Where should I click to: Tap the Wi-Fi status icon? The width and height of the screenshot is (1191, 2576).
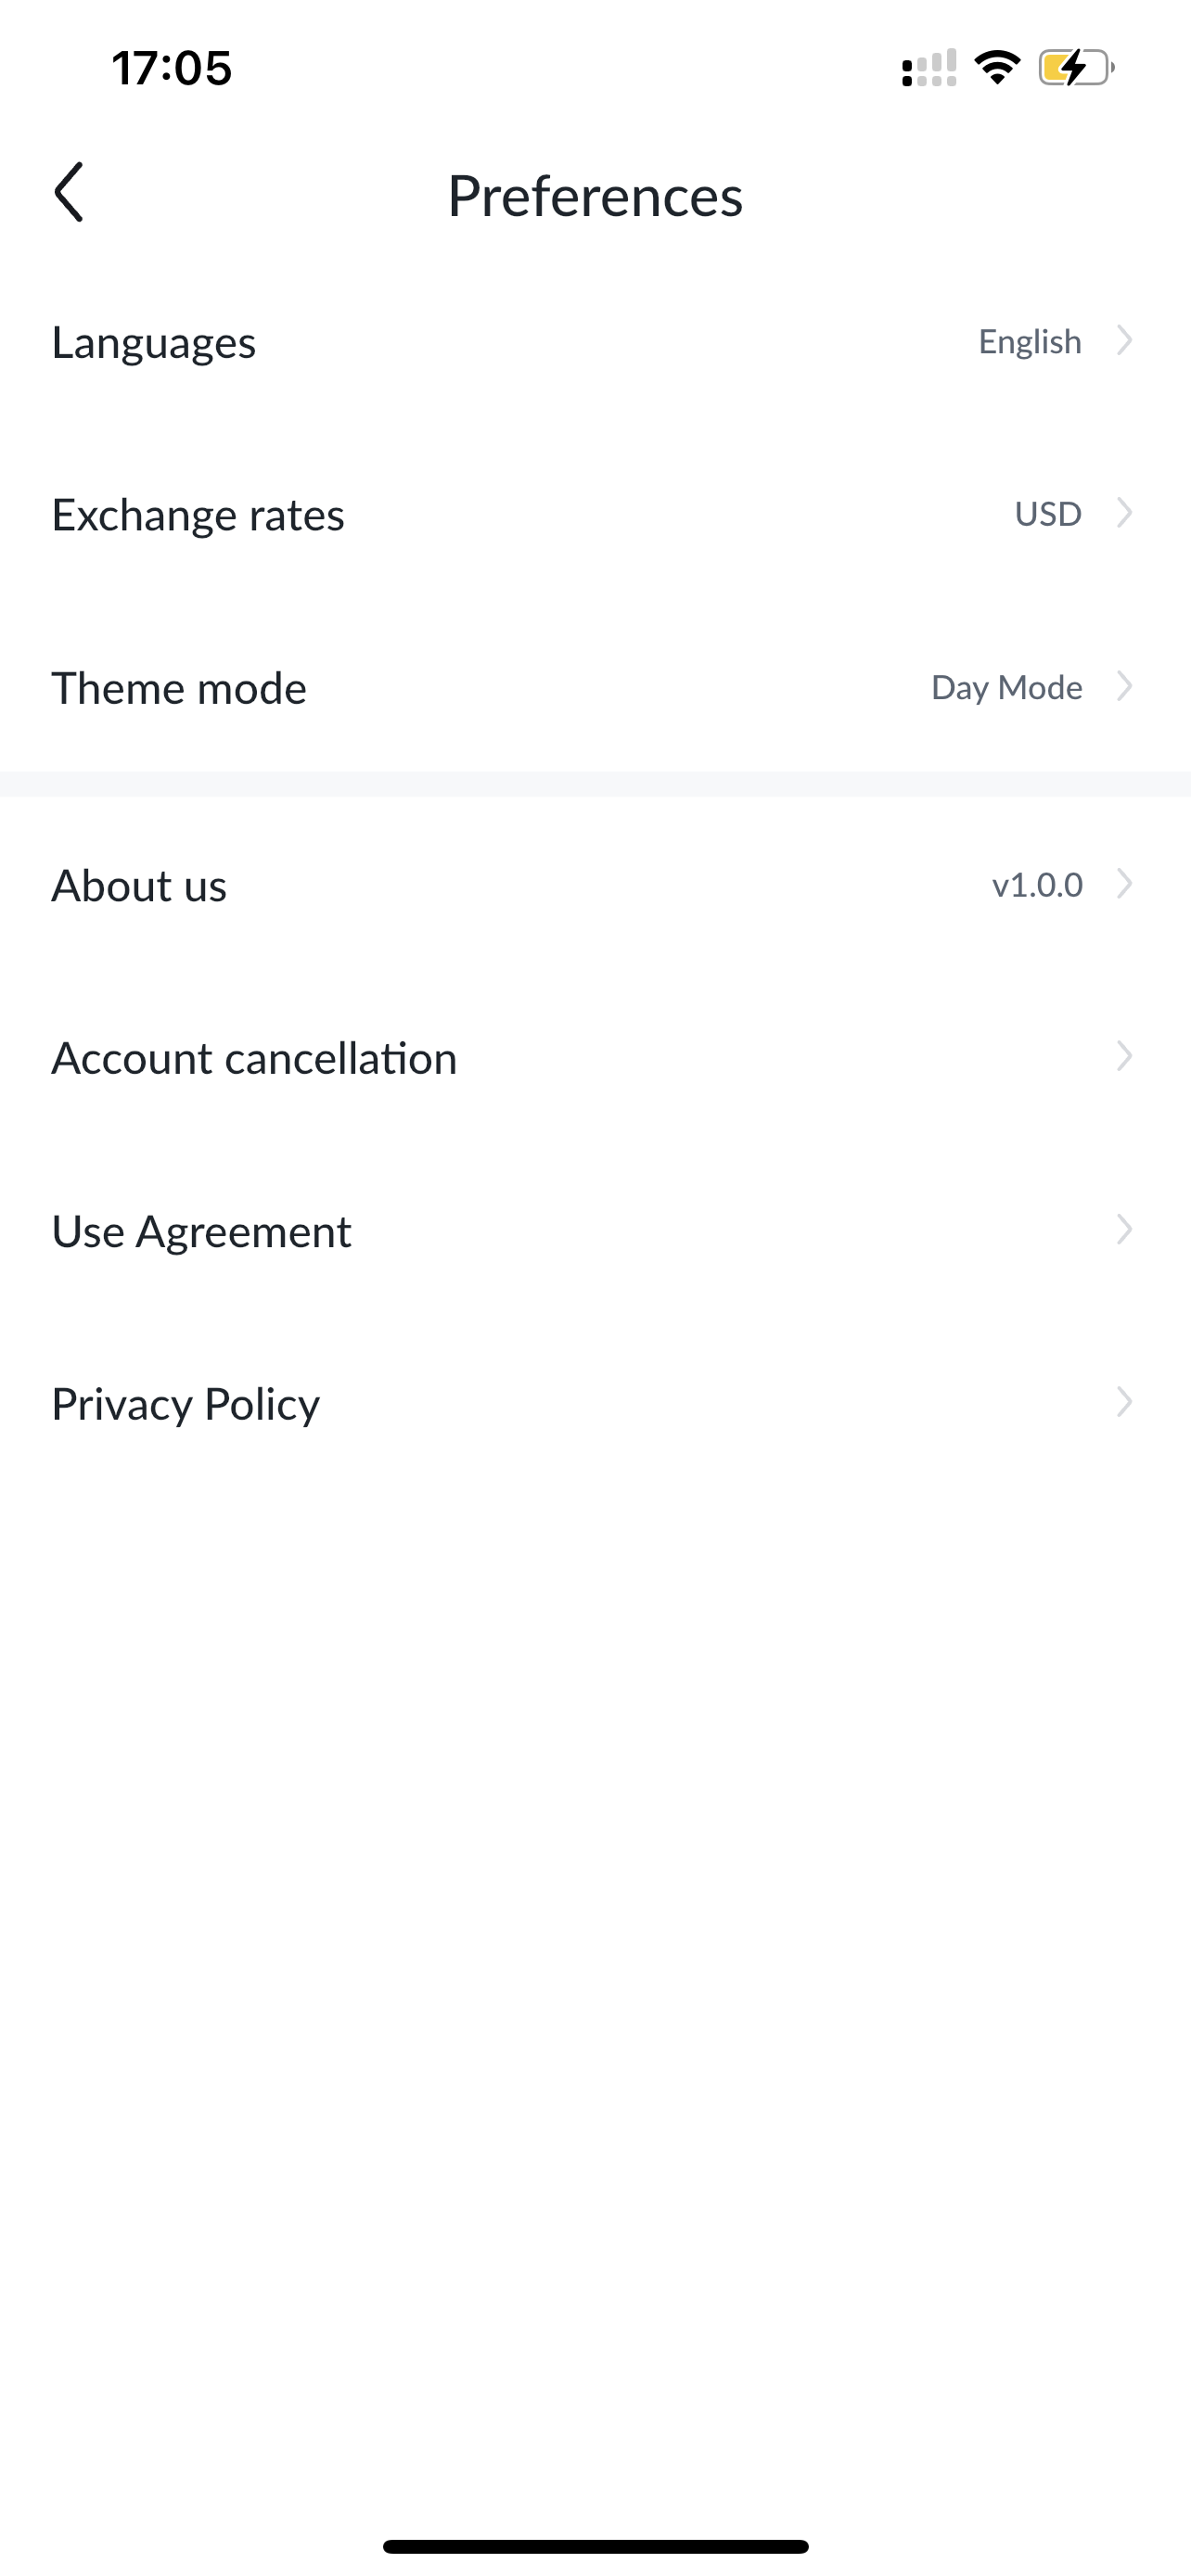997,67
